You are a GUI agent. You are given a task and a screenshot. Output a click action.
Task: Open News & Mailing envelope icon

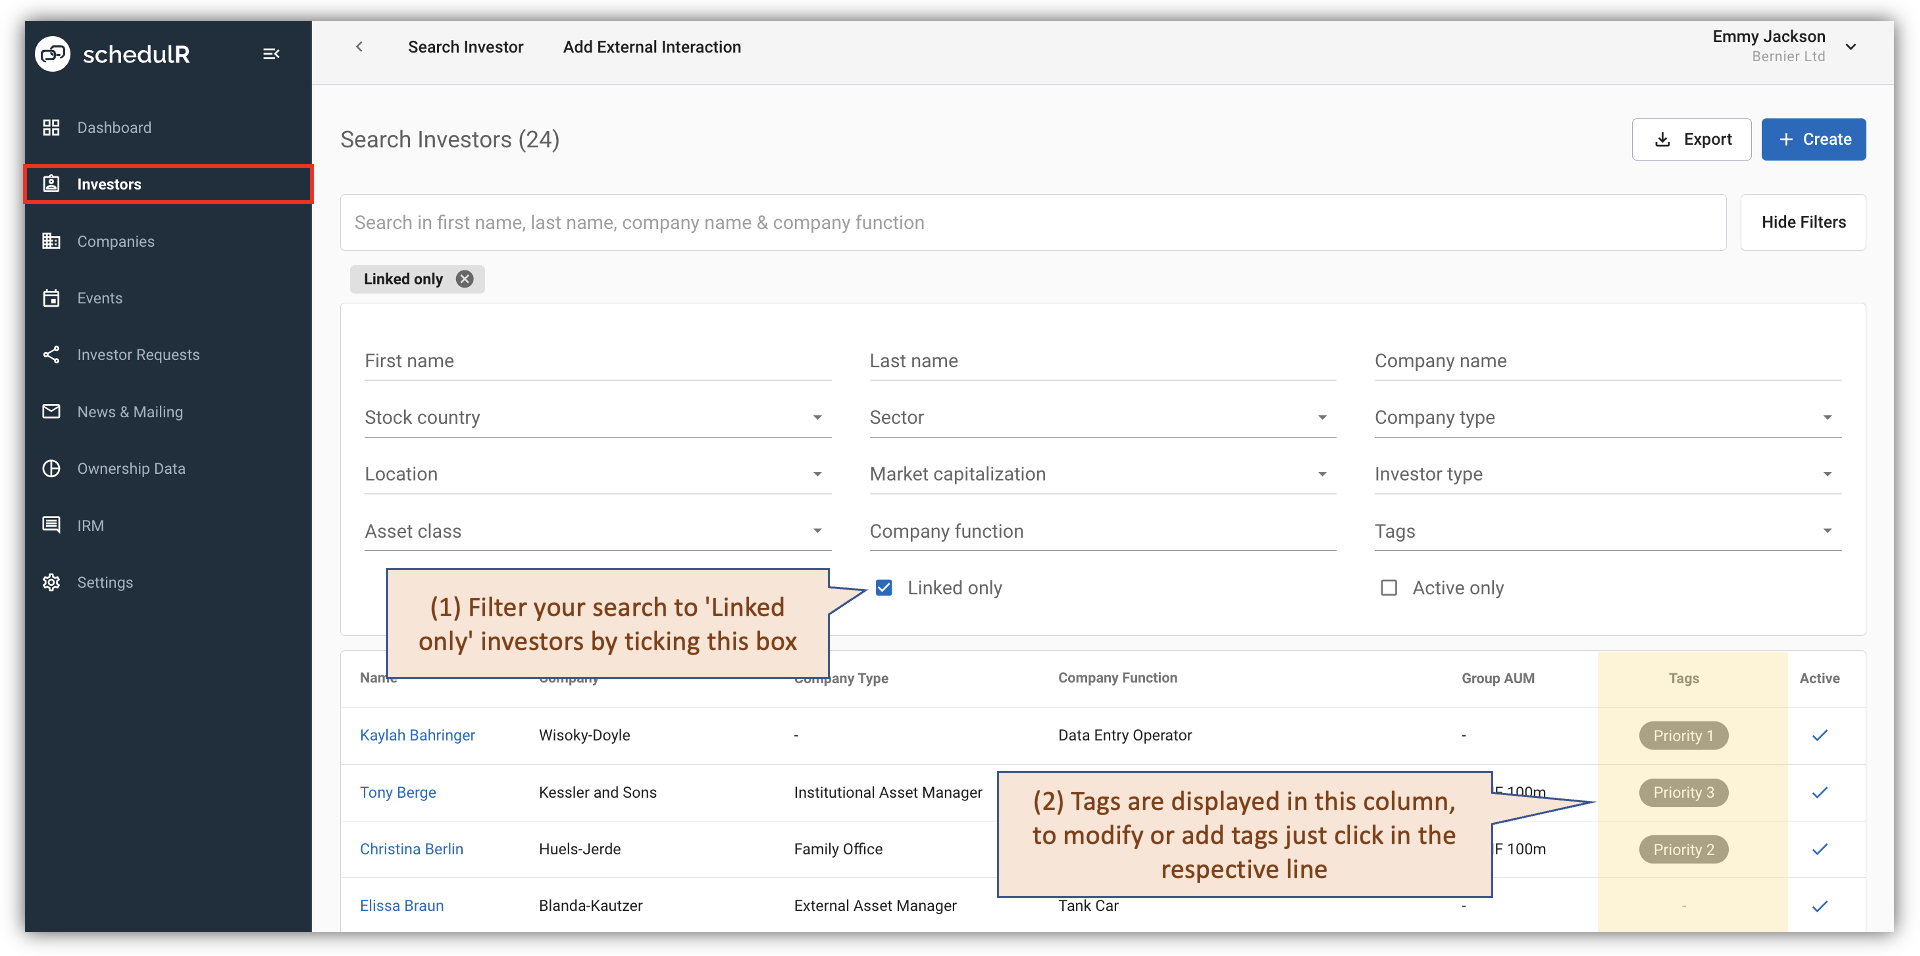point(51,411)
